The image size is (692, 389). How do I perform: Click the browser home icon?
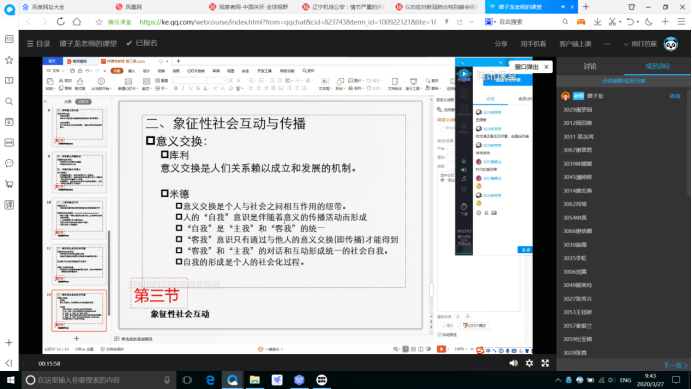pos(77,22)
